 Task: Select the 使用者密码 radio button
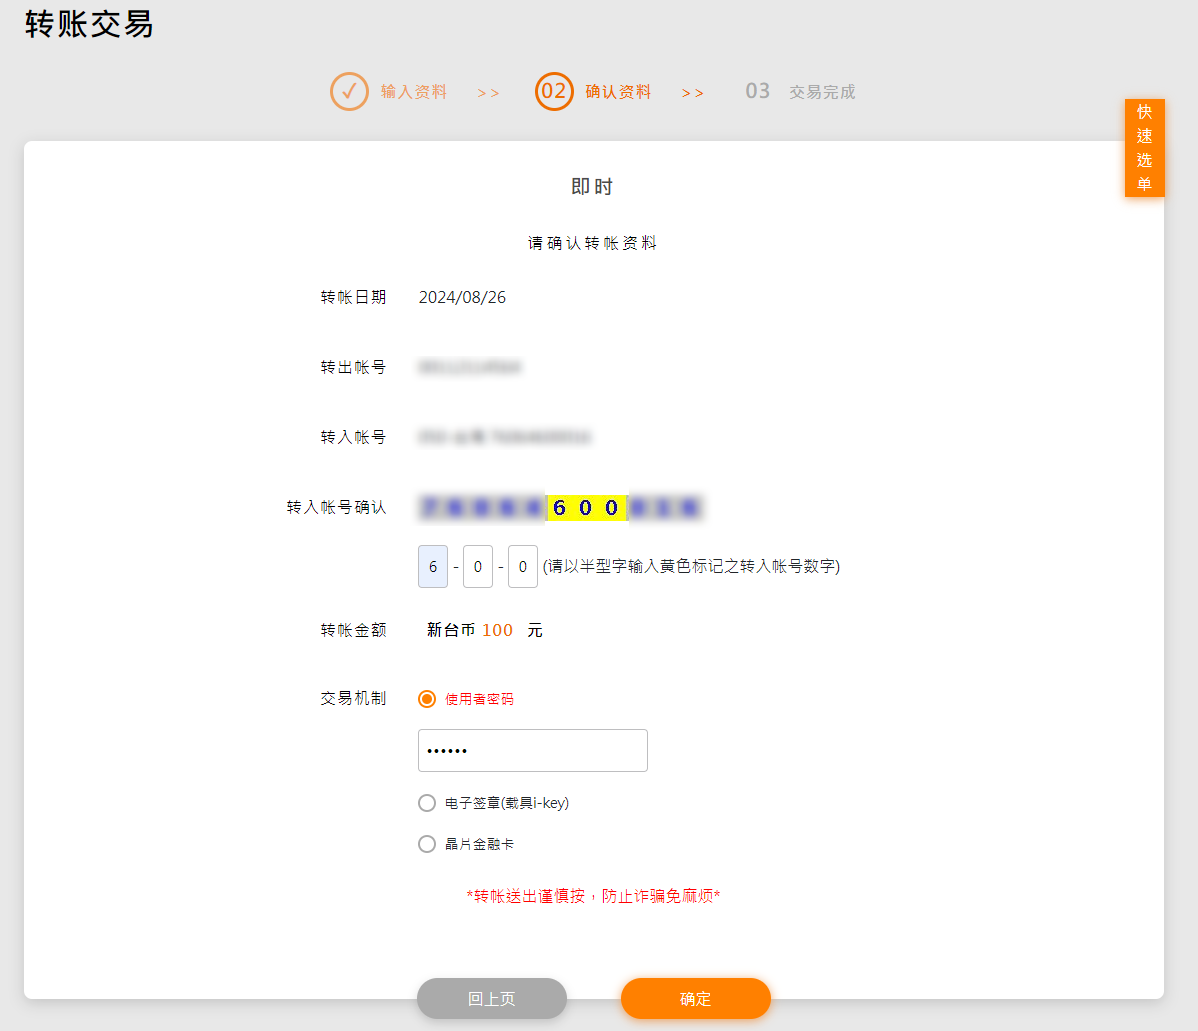point(427,699)
